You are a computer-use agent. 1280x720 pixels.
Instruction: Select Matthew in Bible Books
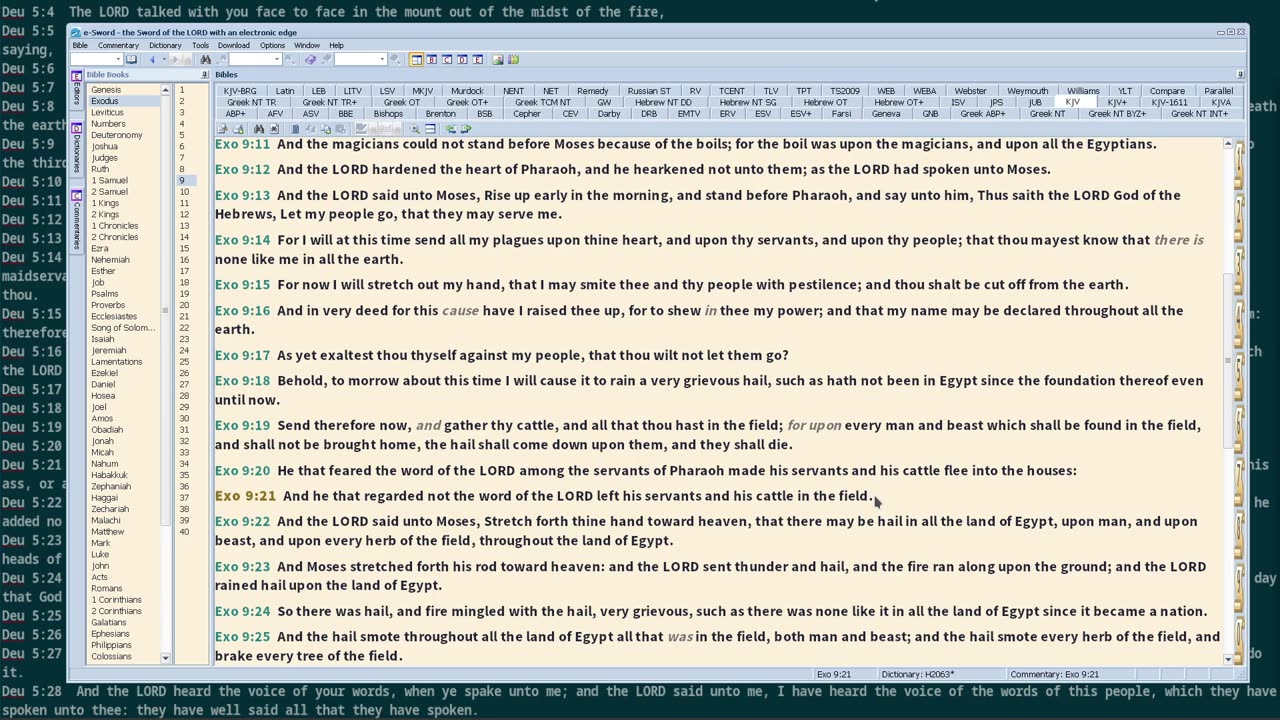[x=108, y=532]
